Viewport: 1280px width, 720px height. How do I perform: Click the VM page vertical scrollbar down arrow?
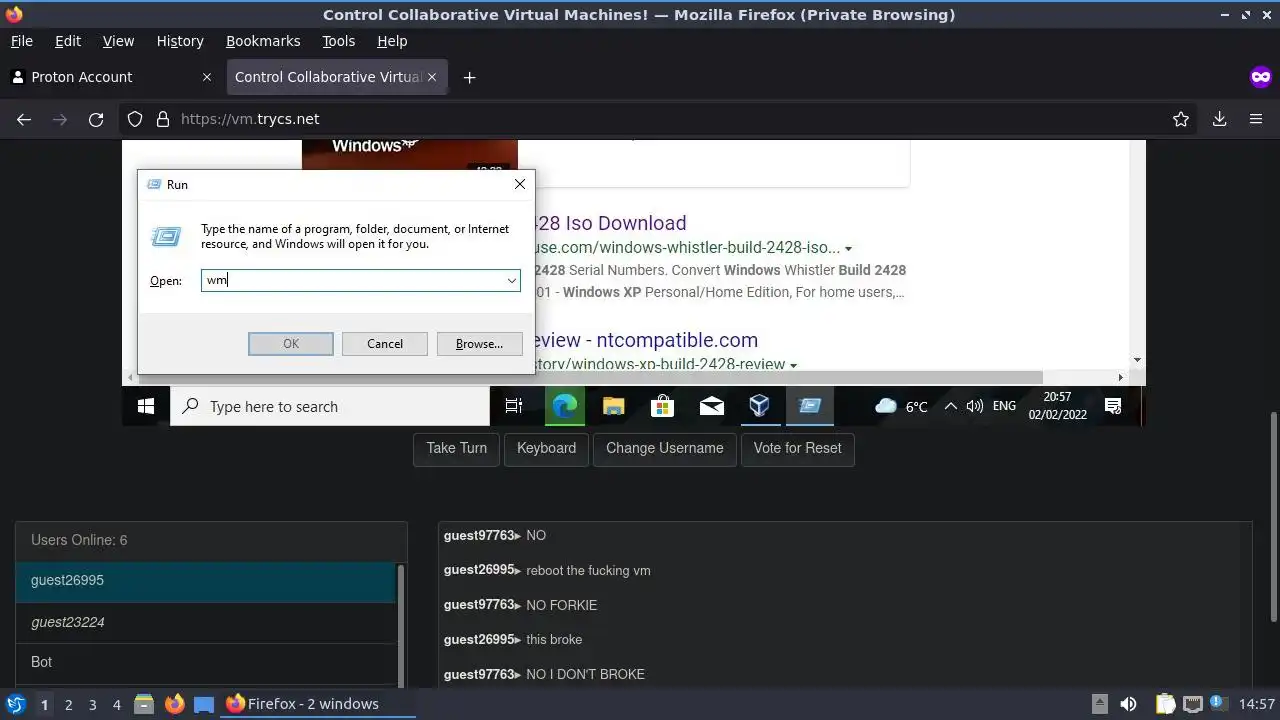pos(1137,360)
